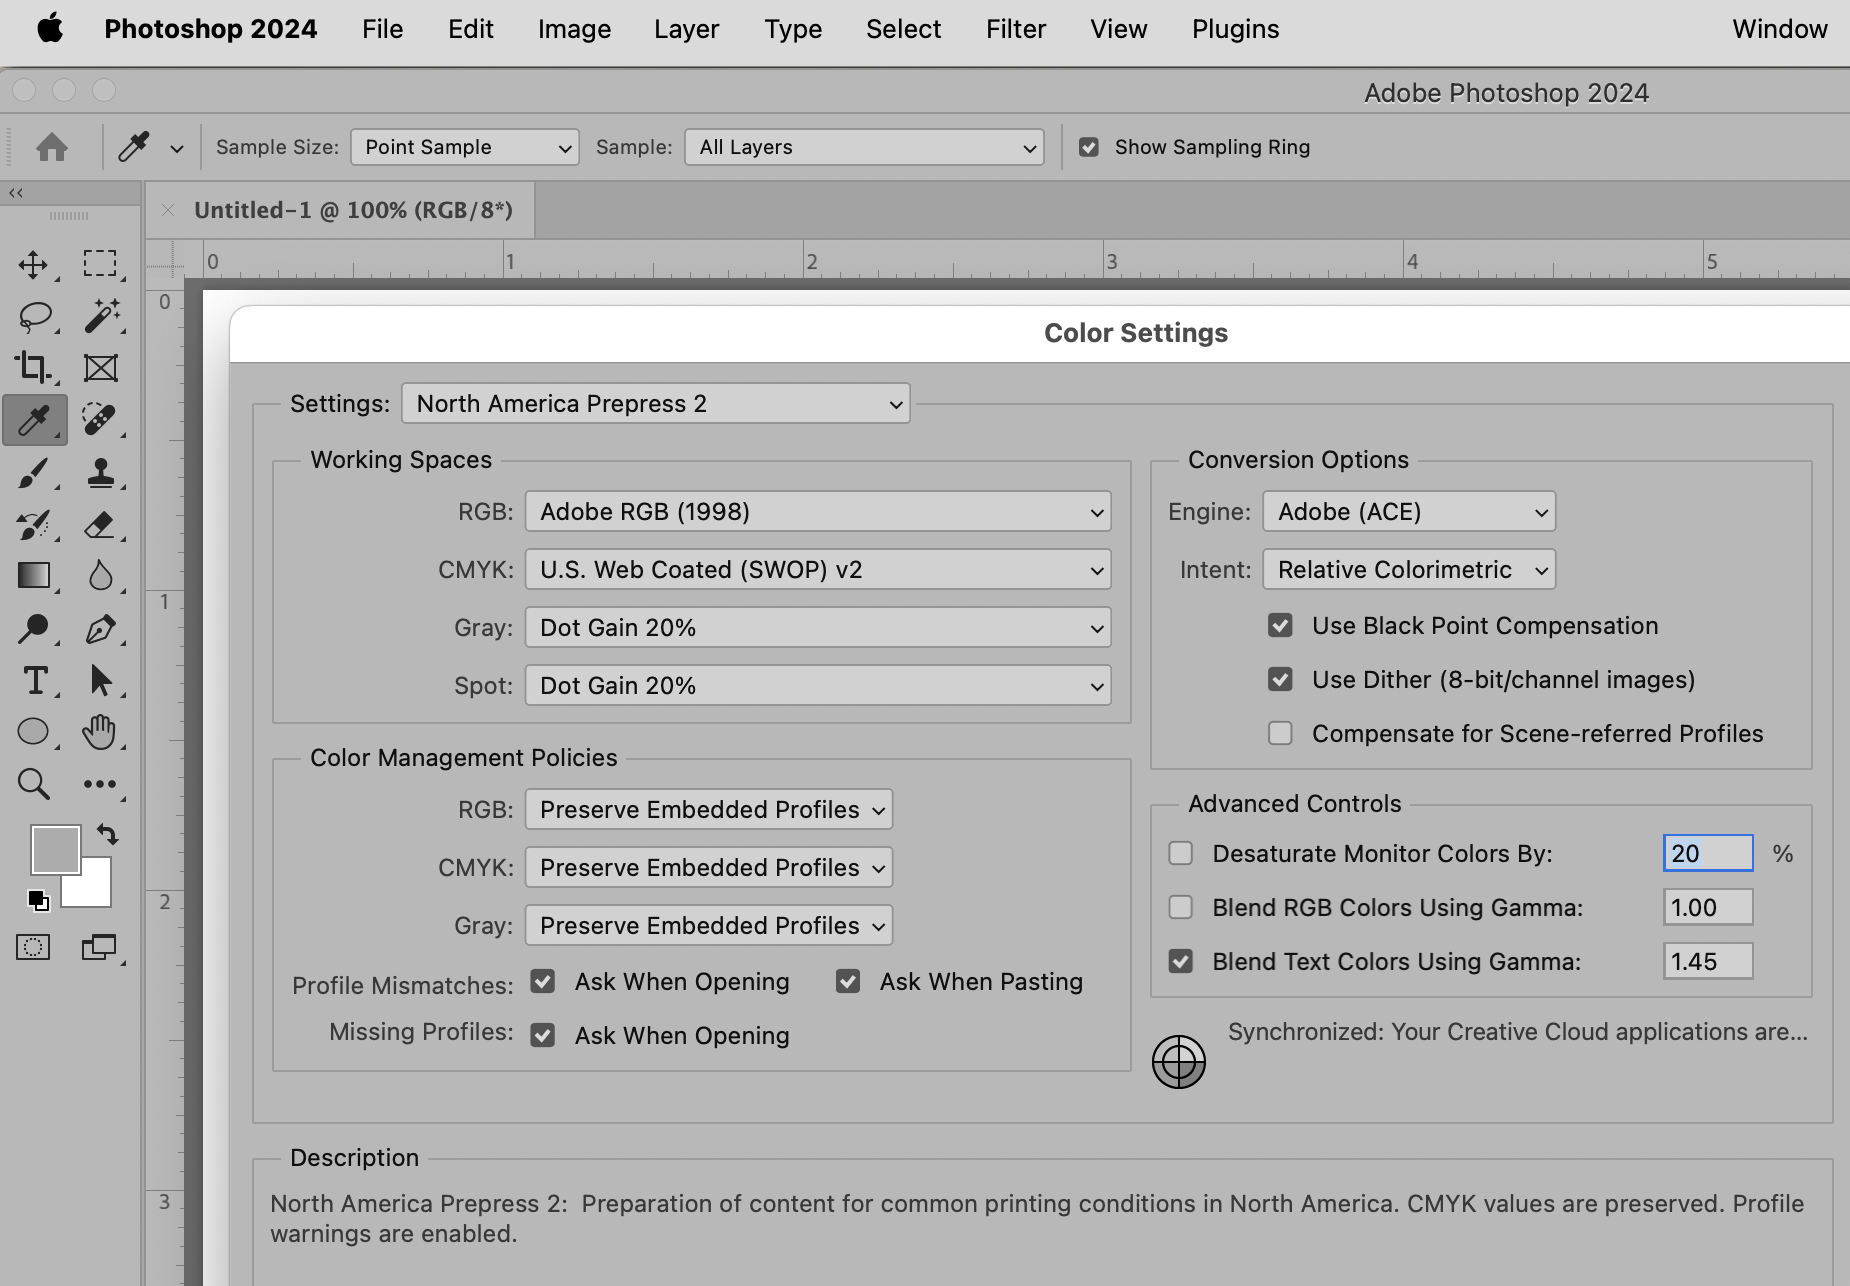Choose the Pen tool

click(100, 628)
